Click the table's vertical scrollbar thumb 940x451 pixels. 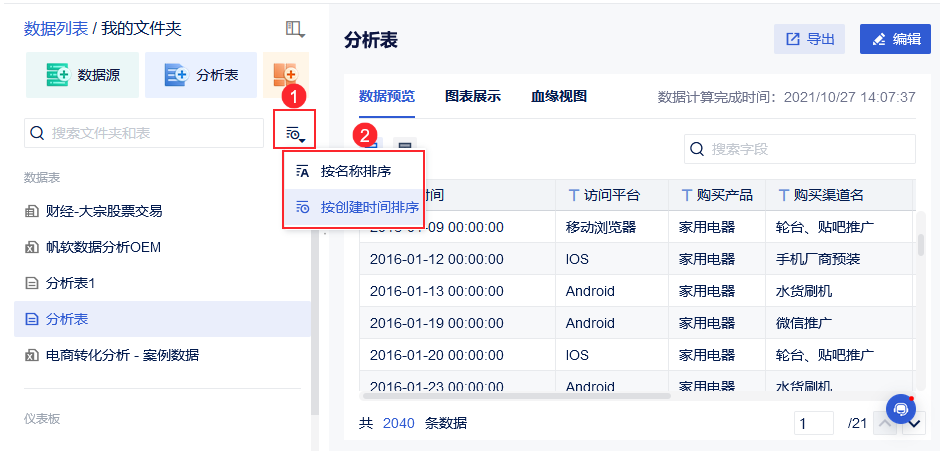point(921,245)
